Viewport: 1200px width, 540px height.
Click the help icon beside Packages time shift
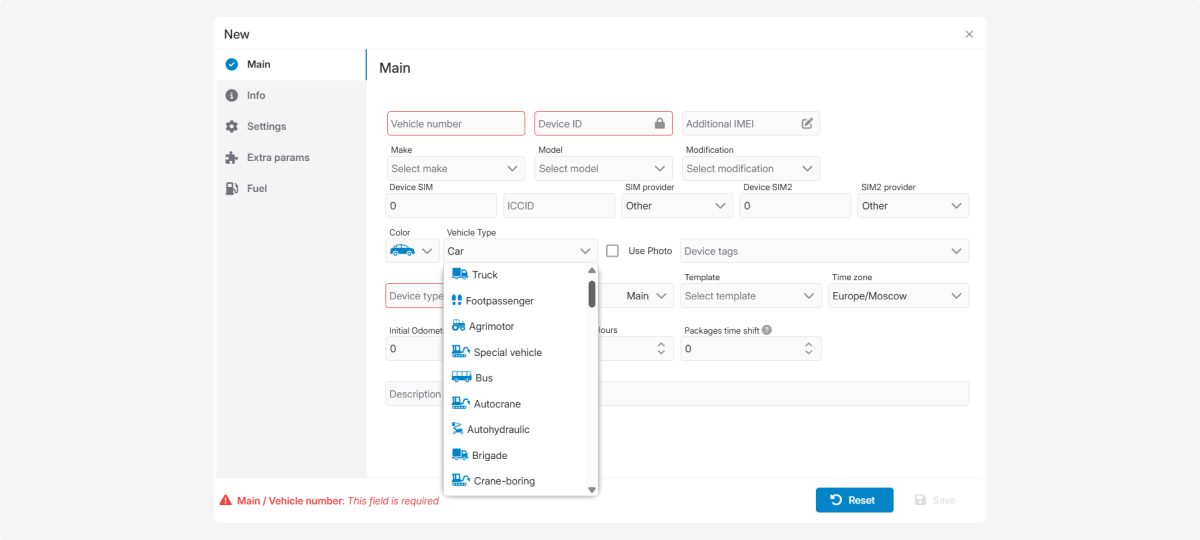pyautogui.click(x=767, y=330)
